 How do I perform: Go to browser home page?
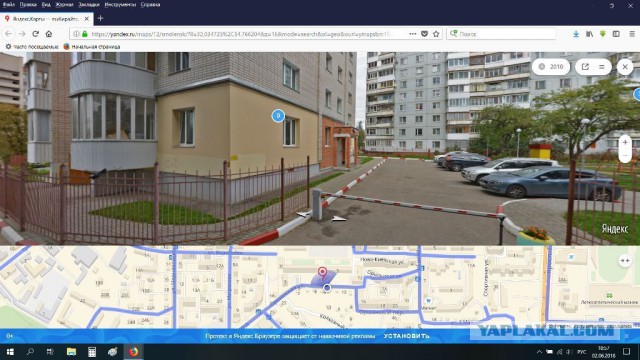pos(49,34)
